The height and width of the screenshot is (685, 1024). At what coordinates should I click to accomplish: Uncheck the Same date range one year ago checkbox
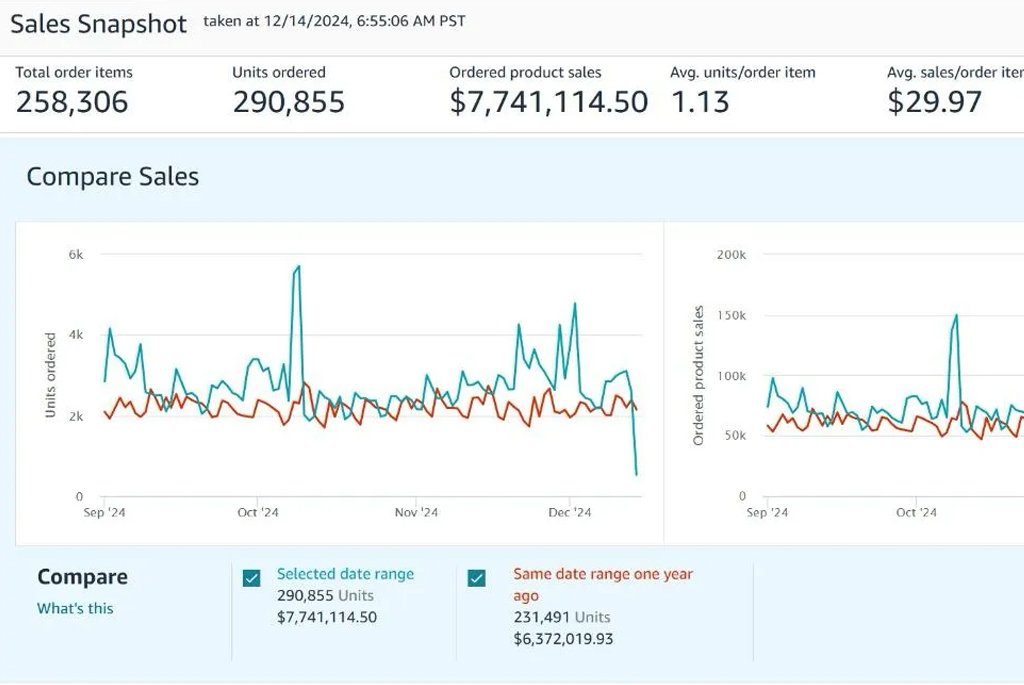point(477,578)
